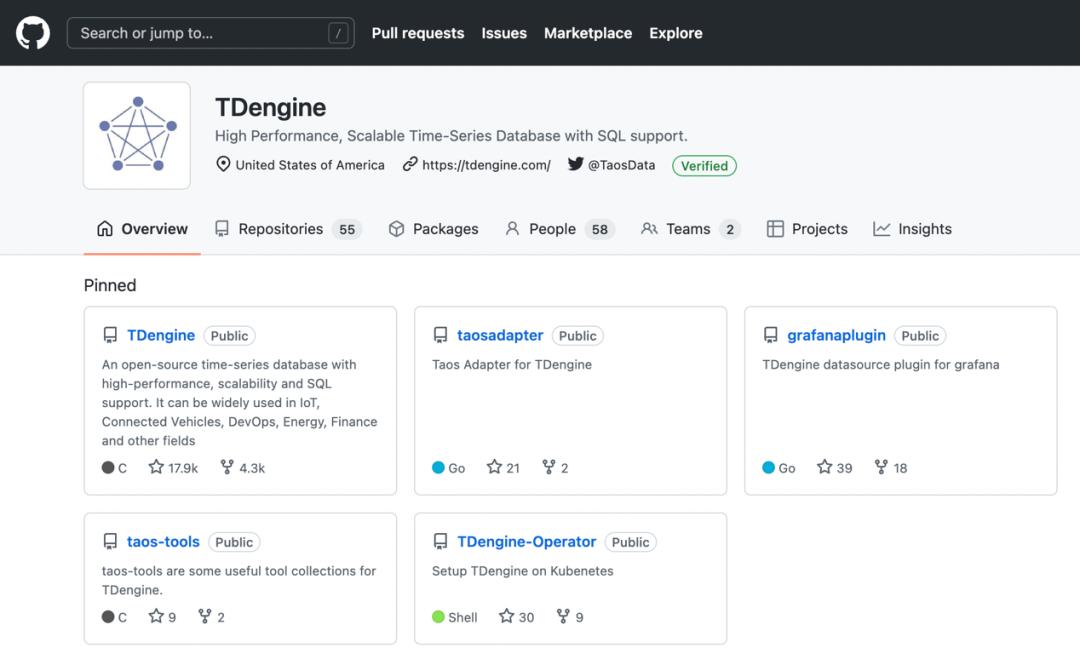Open forks of TDengine-Operator repository
Viewport: 1080px width, 665px height.
point(570,617)
